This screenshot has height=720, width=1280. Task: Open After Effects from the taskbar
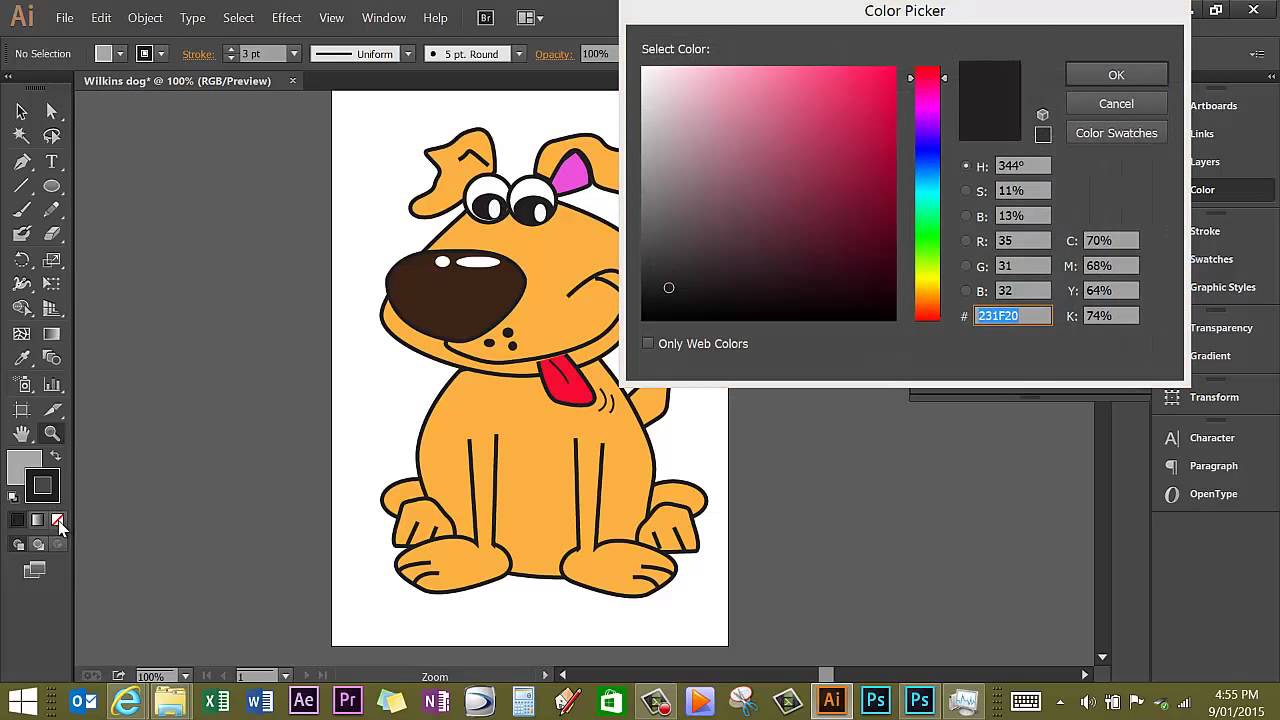(x=304, y=700)
